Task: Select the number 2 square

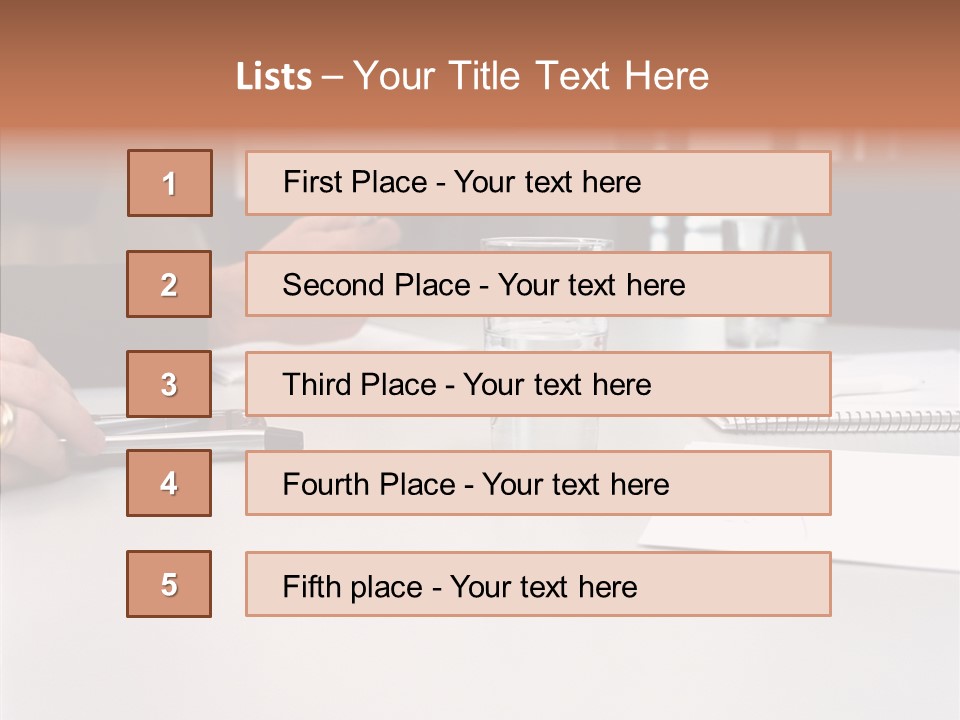Action: click(169, 284)
